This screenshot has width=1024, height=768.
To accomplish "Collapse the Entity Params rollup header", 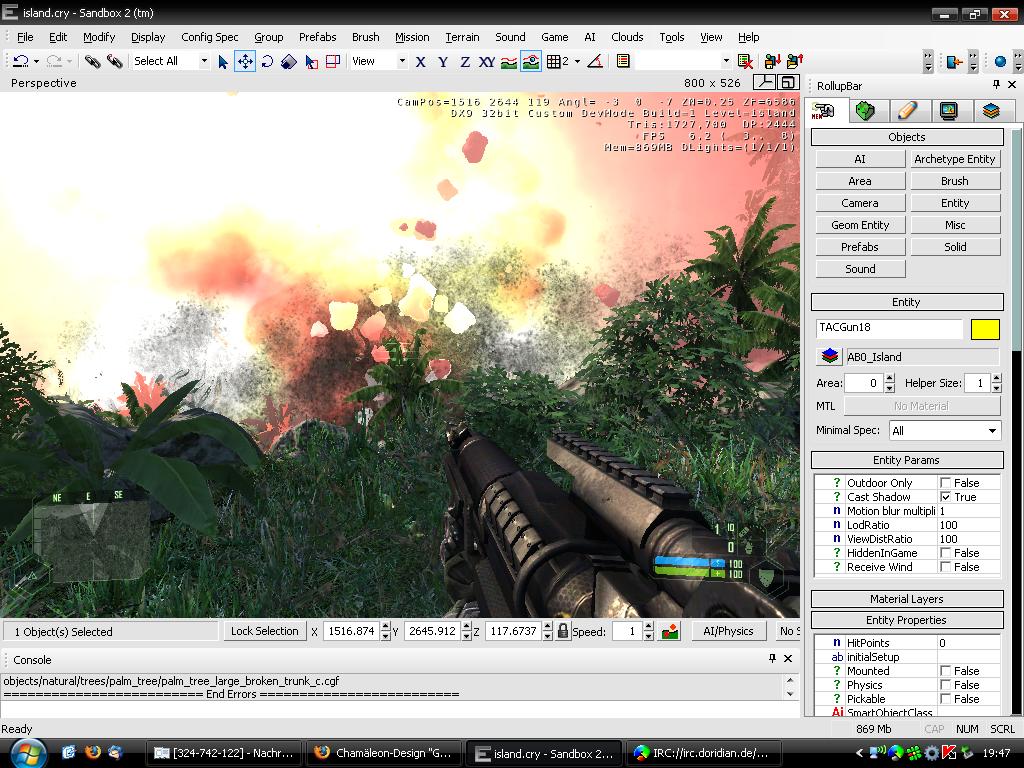I will tap(907, 460).
